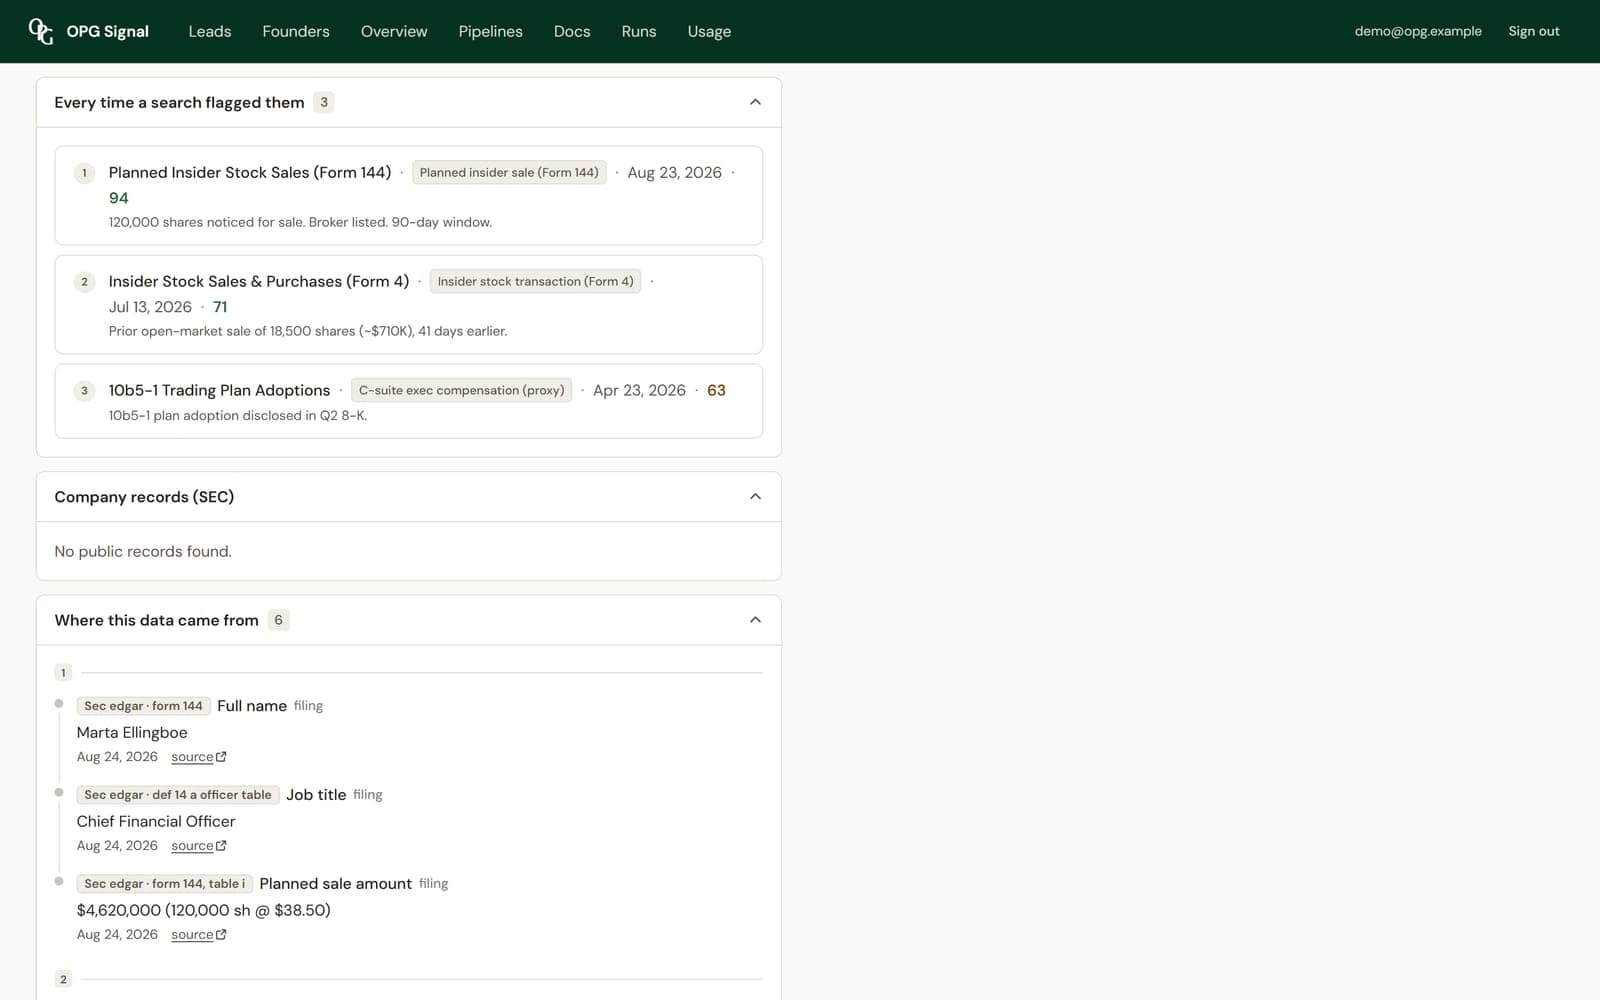Click the 'Sec edgar · form 144' tag
This screenshot has height=1000, width=1600.
(143, 706)
